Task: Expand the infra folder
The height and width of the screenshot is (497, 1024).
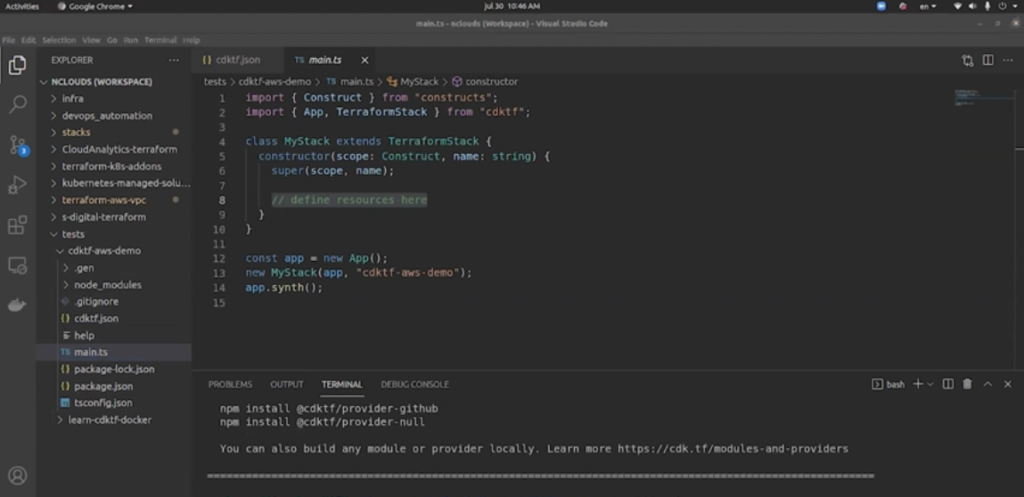Action: coord(114,99)
